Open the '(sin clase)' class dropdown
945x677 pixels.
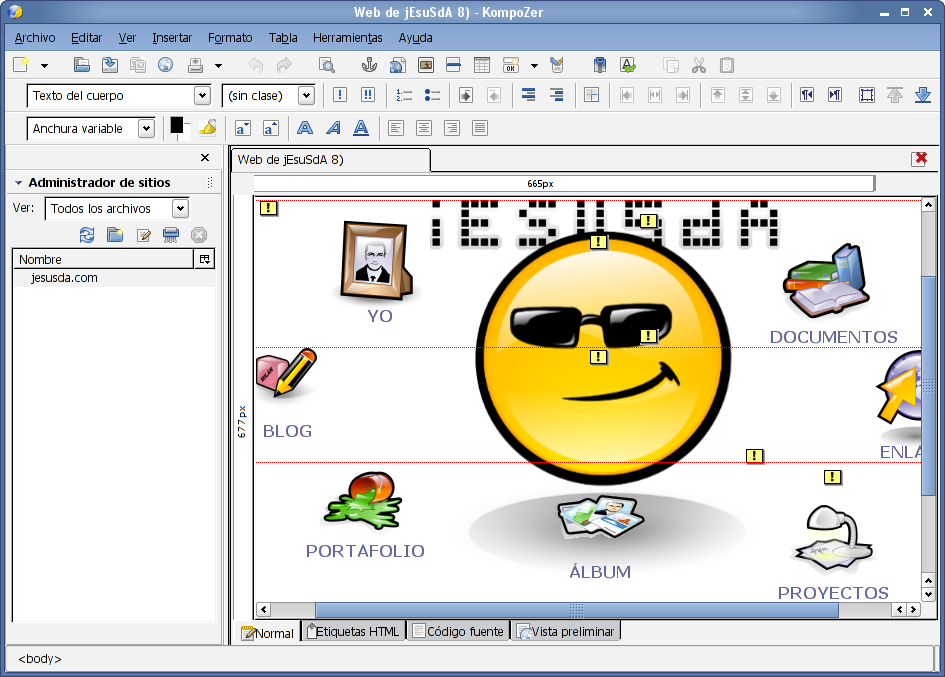tap(306, 95)
